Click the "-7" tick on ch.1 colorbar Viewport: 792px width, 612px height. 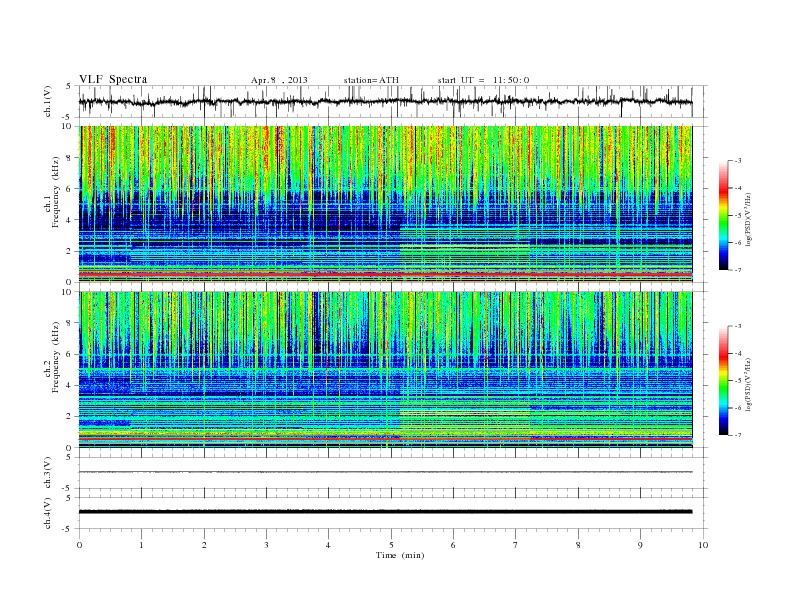[x=737, y=270]
